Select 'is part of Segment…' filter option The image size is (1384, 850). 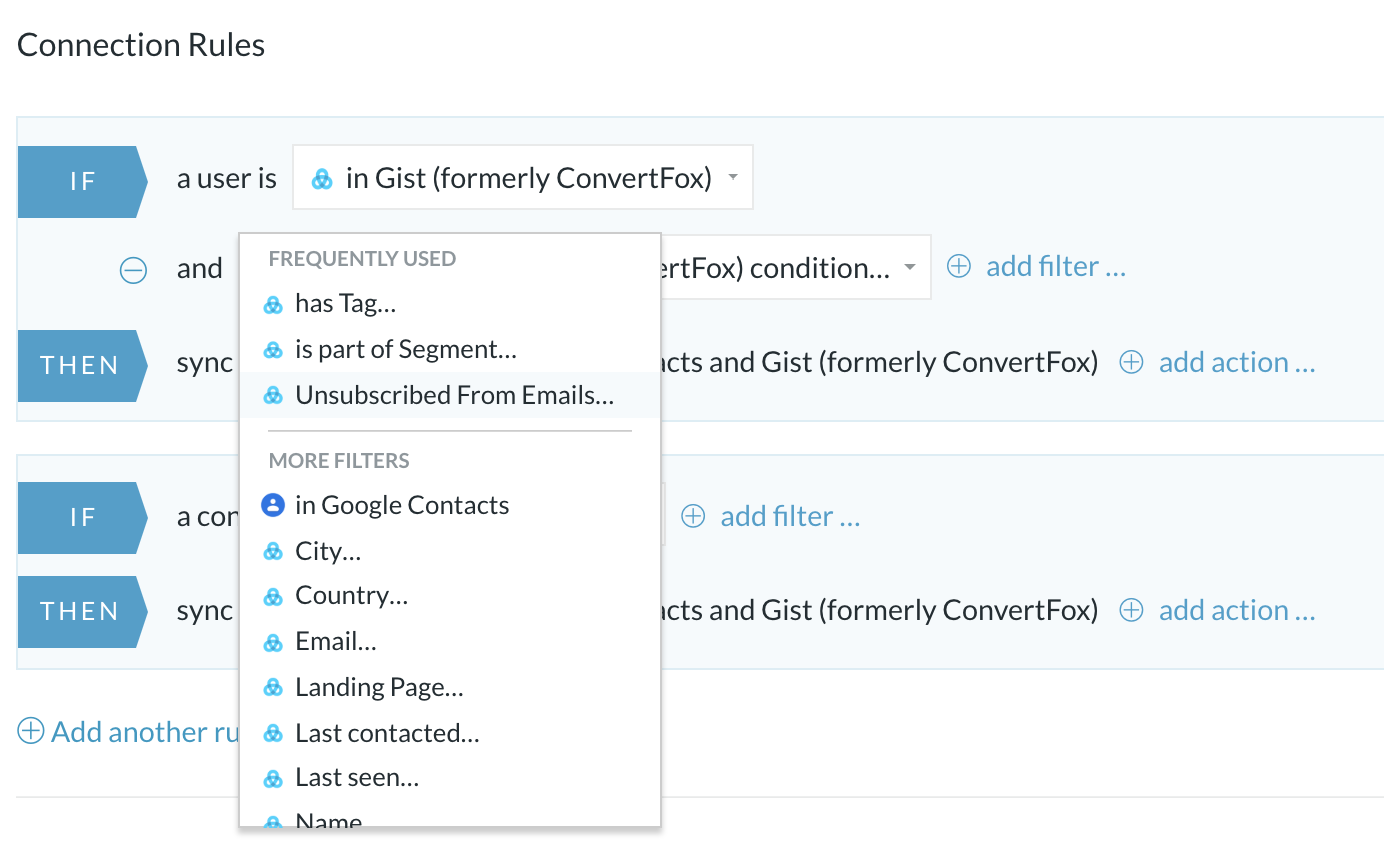click(x=449, y=349)
